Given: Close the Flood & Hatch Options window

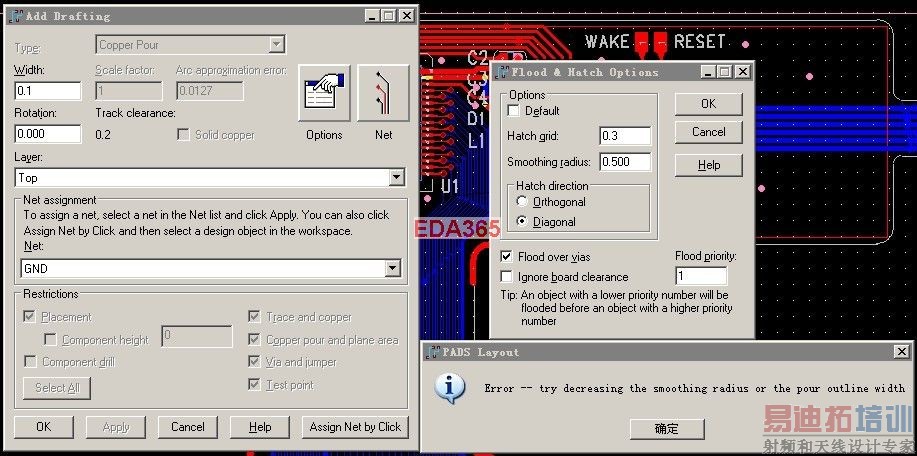Looking at the screenshot, I should click(742, 72).
